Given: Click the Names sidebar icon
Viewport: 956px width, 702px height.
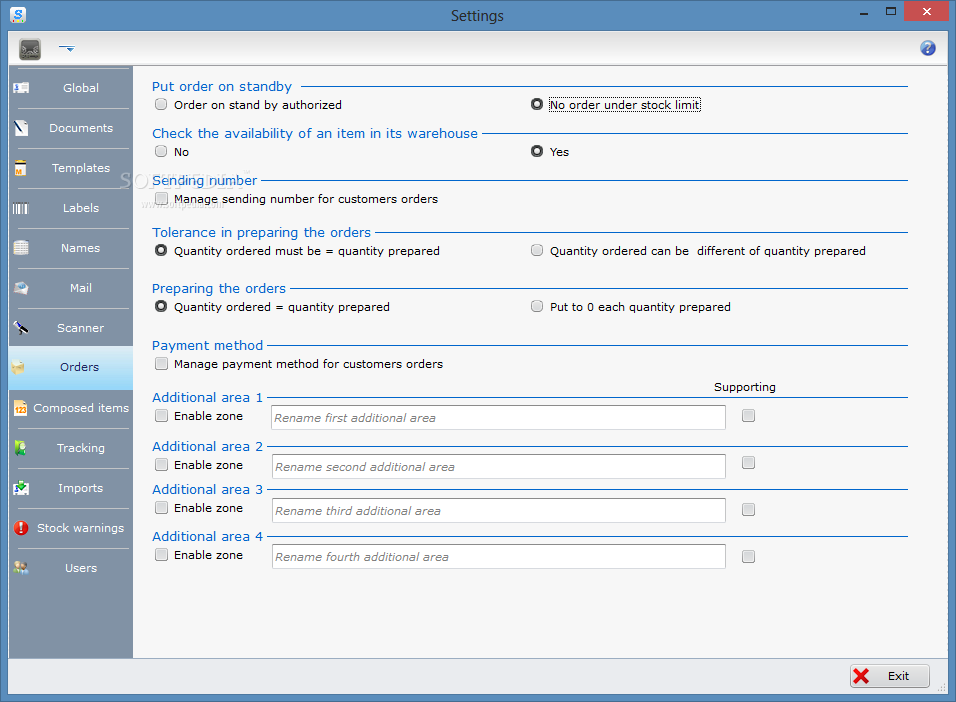Looking at the screenshot, I should click(21, 248).
